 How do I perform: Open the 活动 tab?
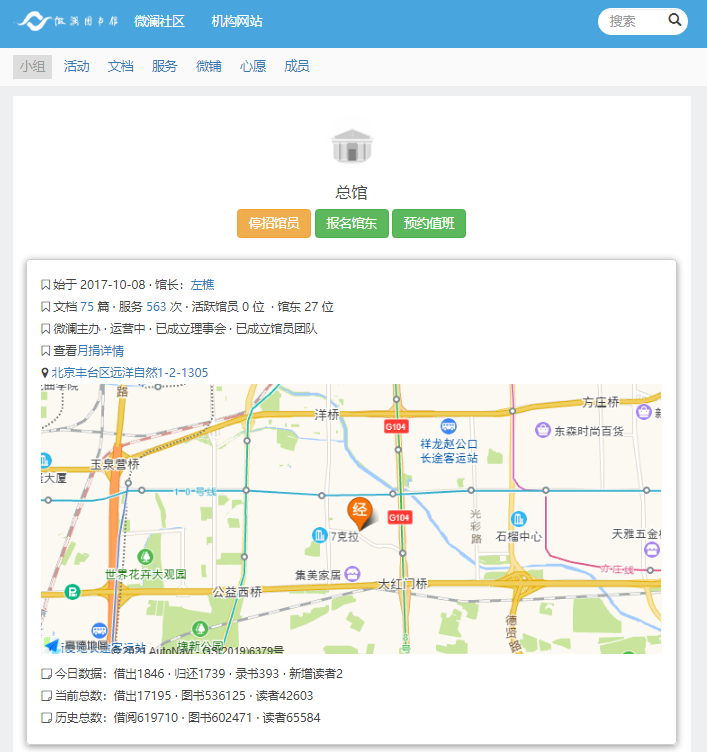click(x=77, y=66)
